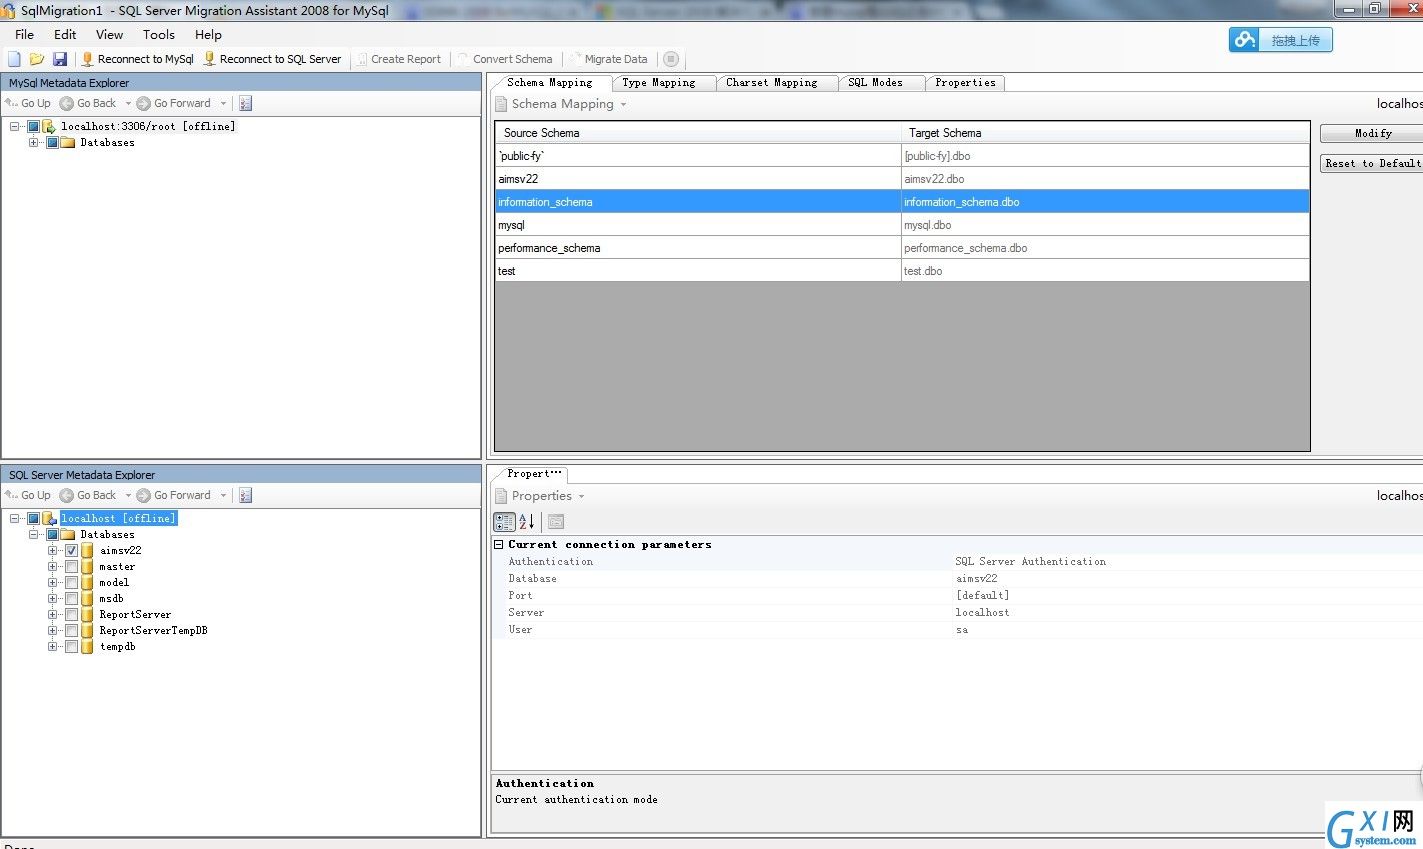
Task: Click the Open Project folder icon
Action: 37,59
